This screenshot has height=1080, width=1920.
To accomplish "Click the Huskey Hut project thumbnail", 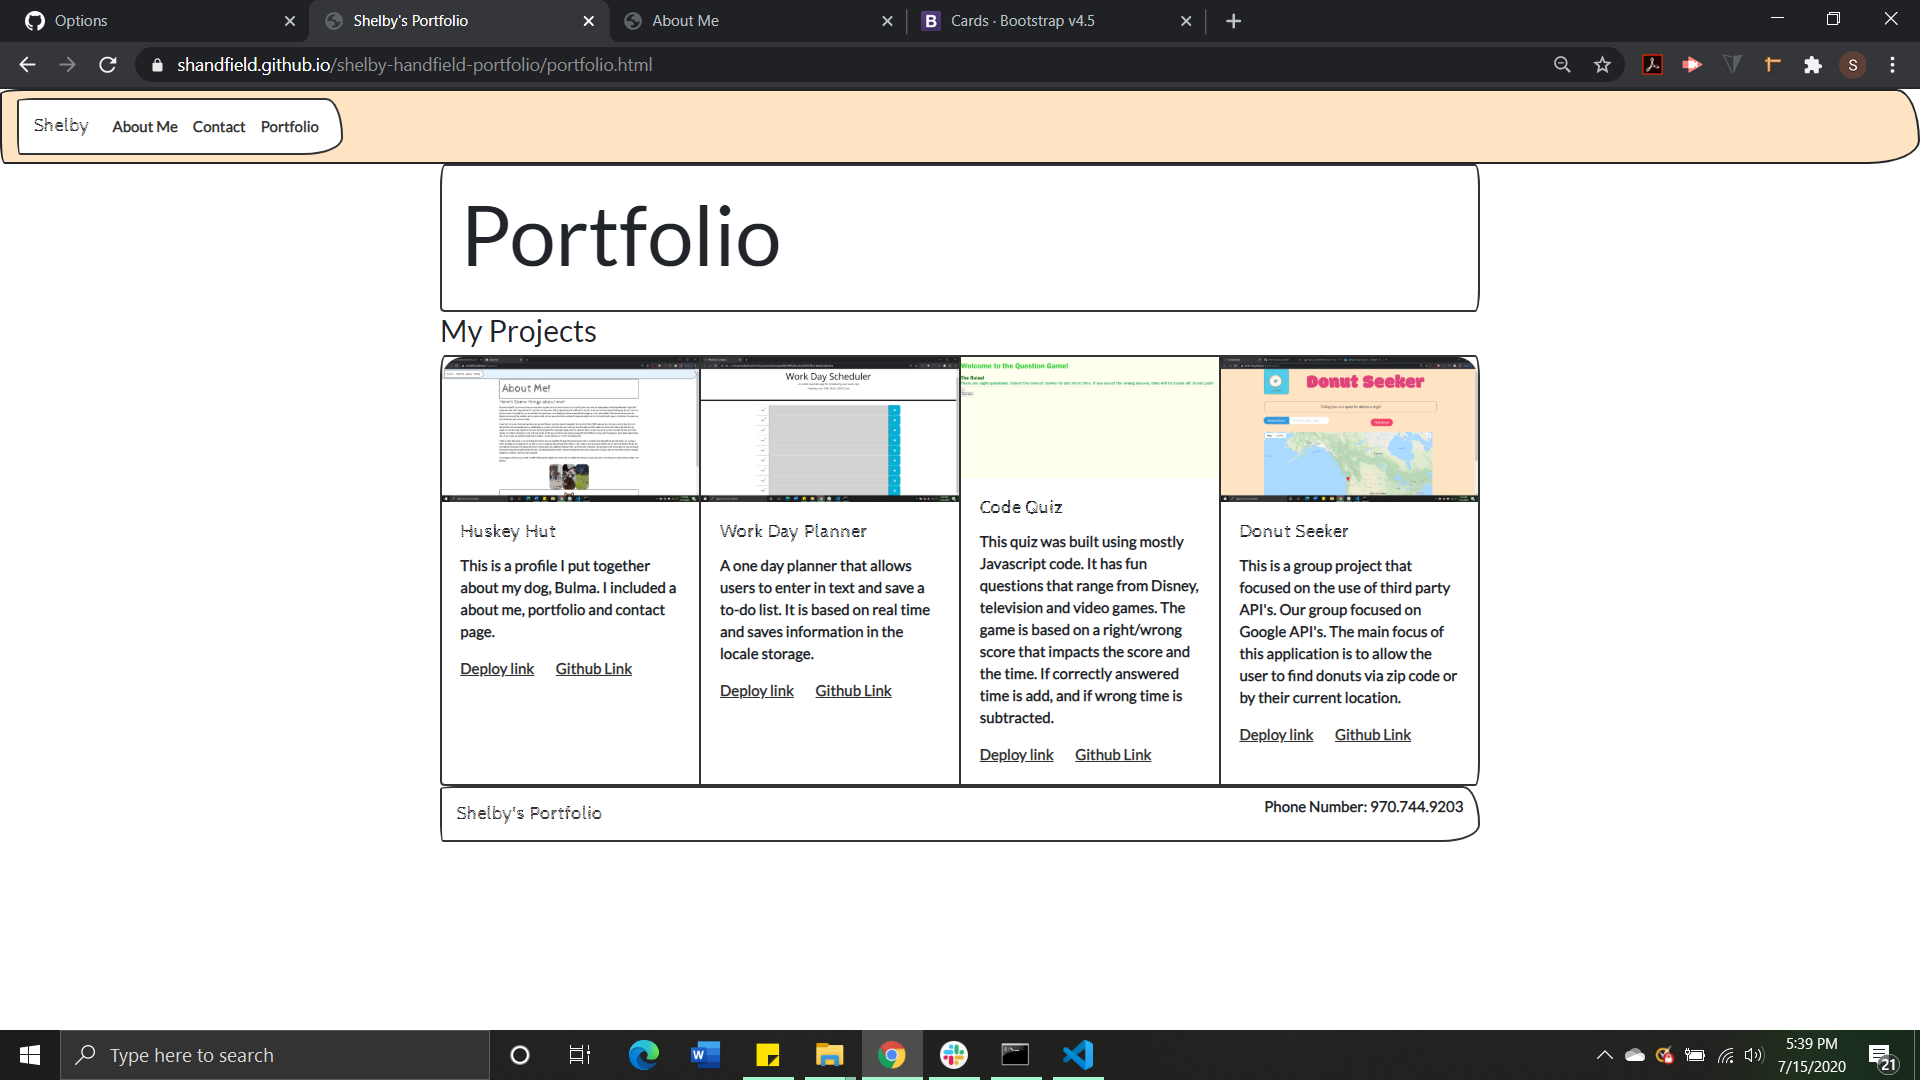I will pyautogui.click(x=569, y=428).
